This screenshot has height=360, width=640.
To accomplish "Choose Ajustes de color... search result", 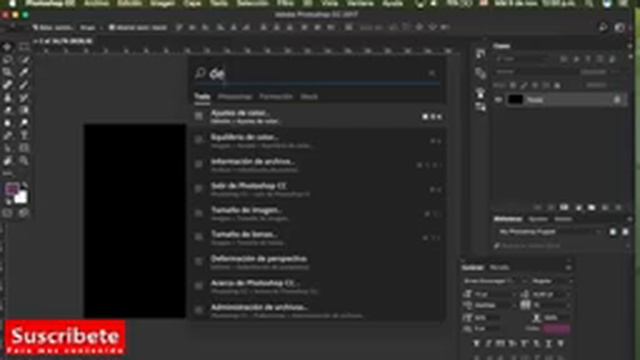I will [x=318, y=116].
